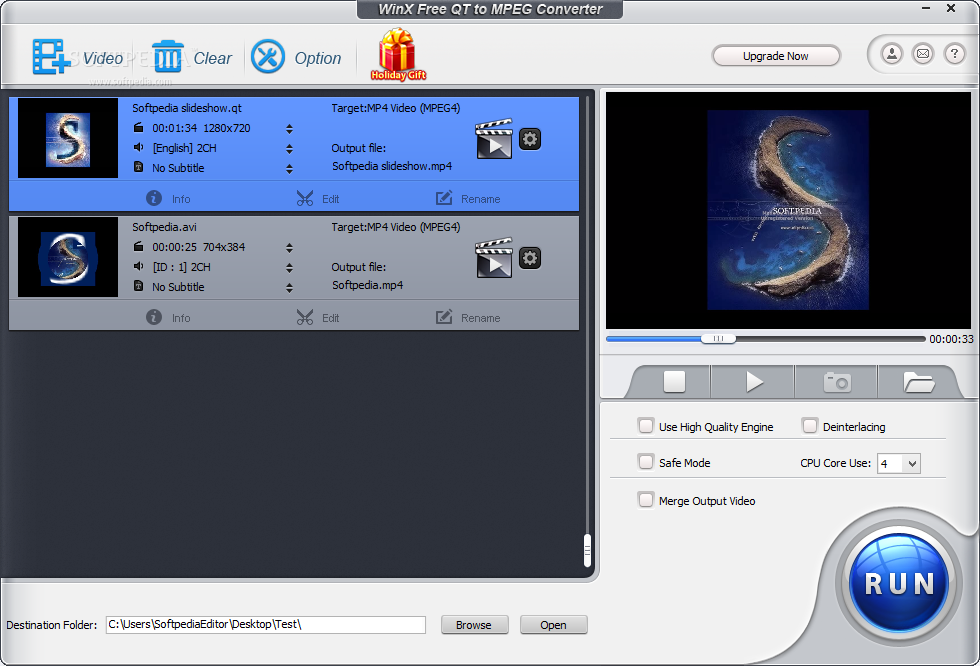Rename output of Softpedia slideshow.qt

tap(468, 199)
